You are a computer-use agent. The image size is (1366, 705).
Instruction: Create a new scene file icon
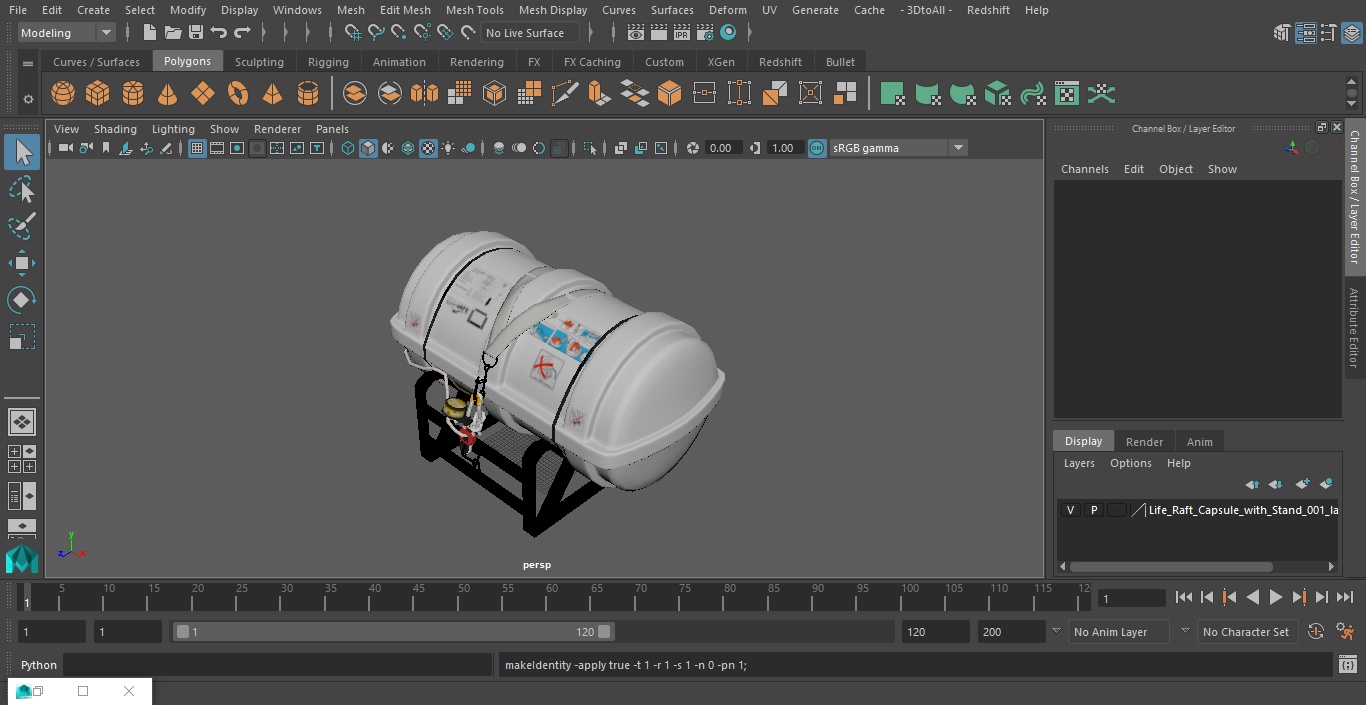tap(149, 33)
